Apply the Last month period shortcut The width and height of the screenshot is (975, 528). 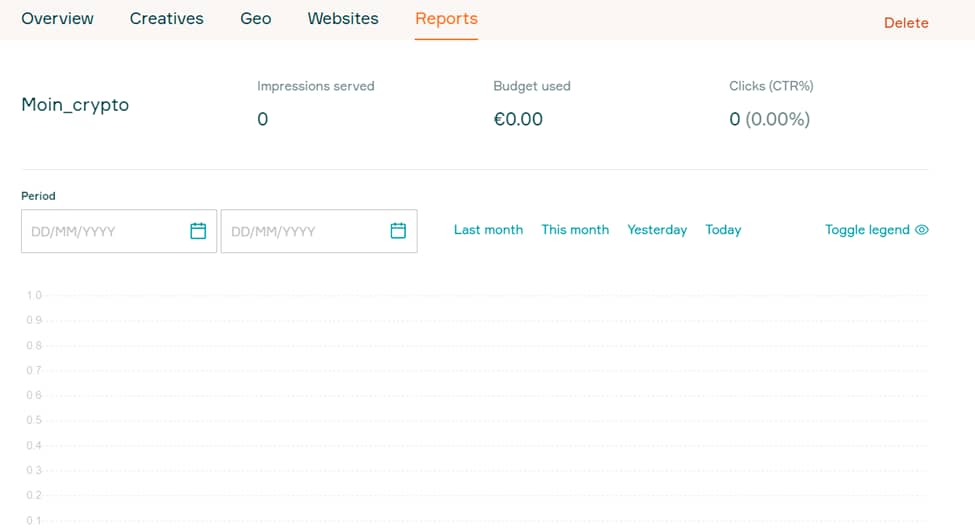[x=488, y=229]
